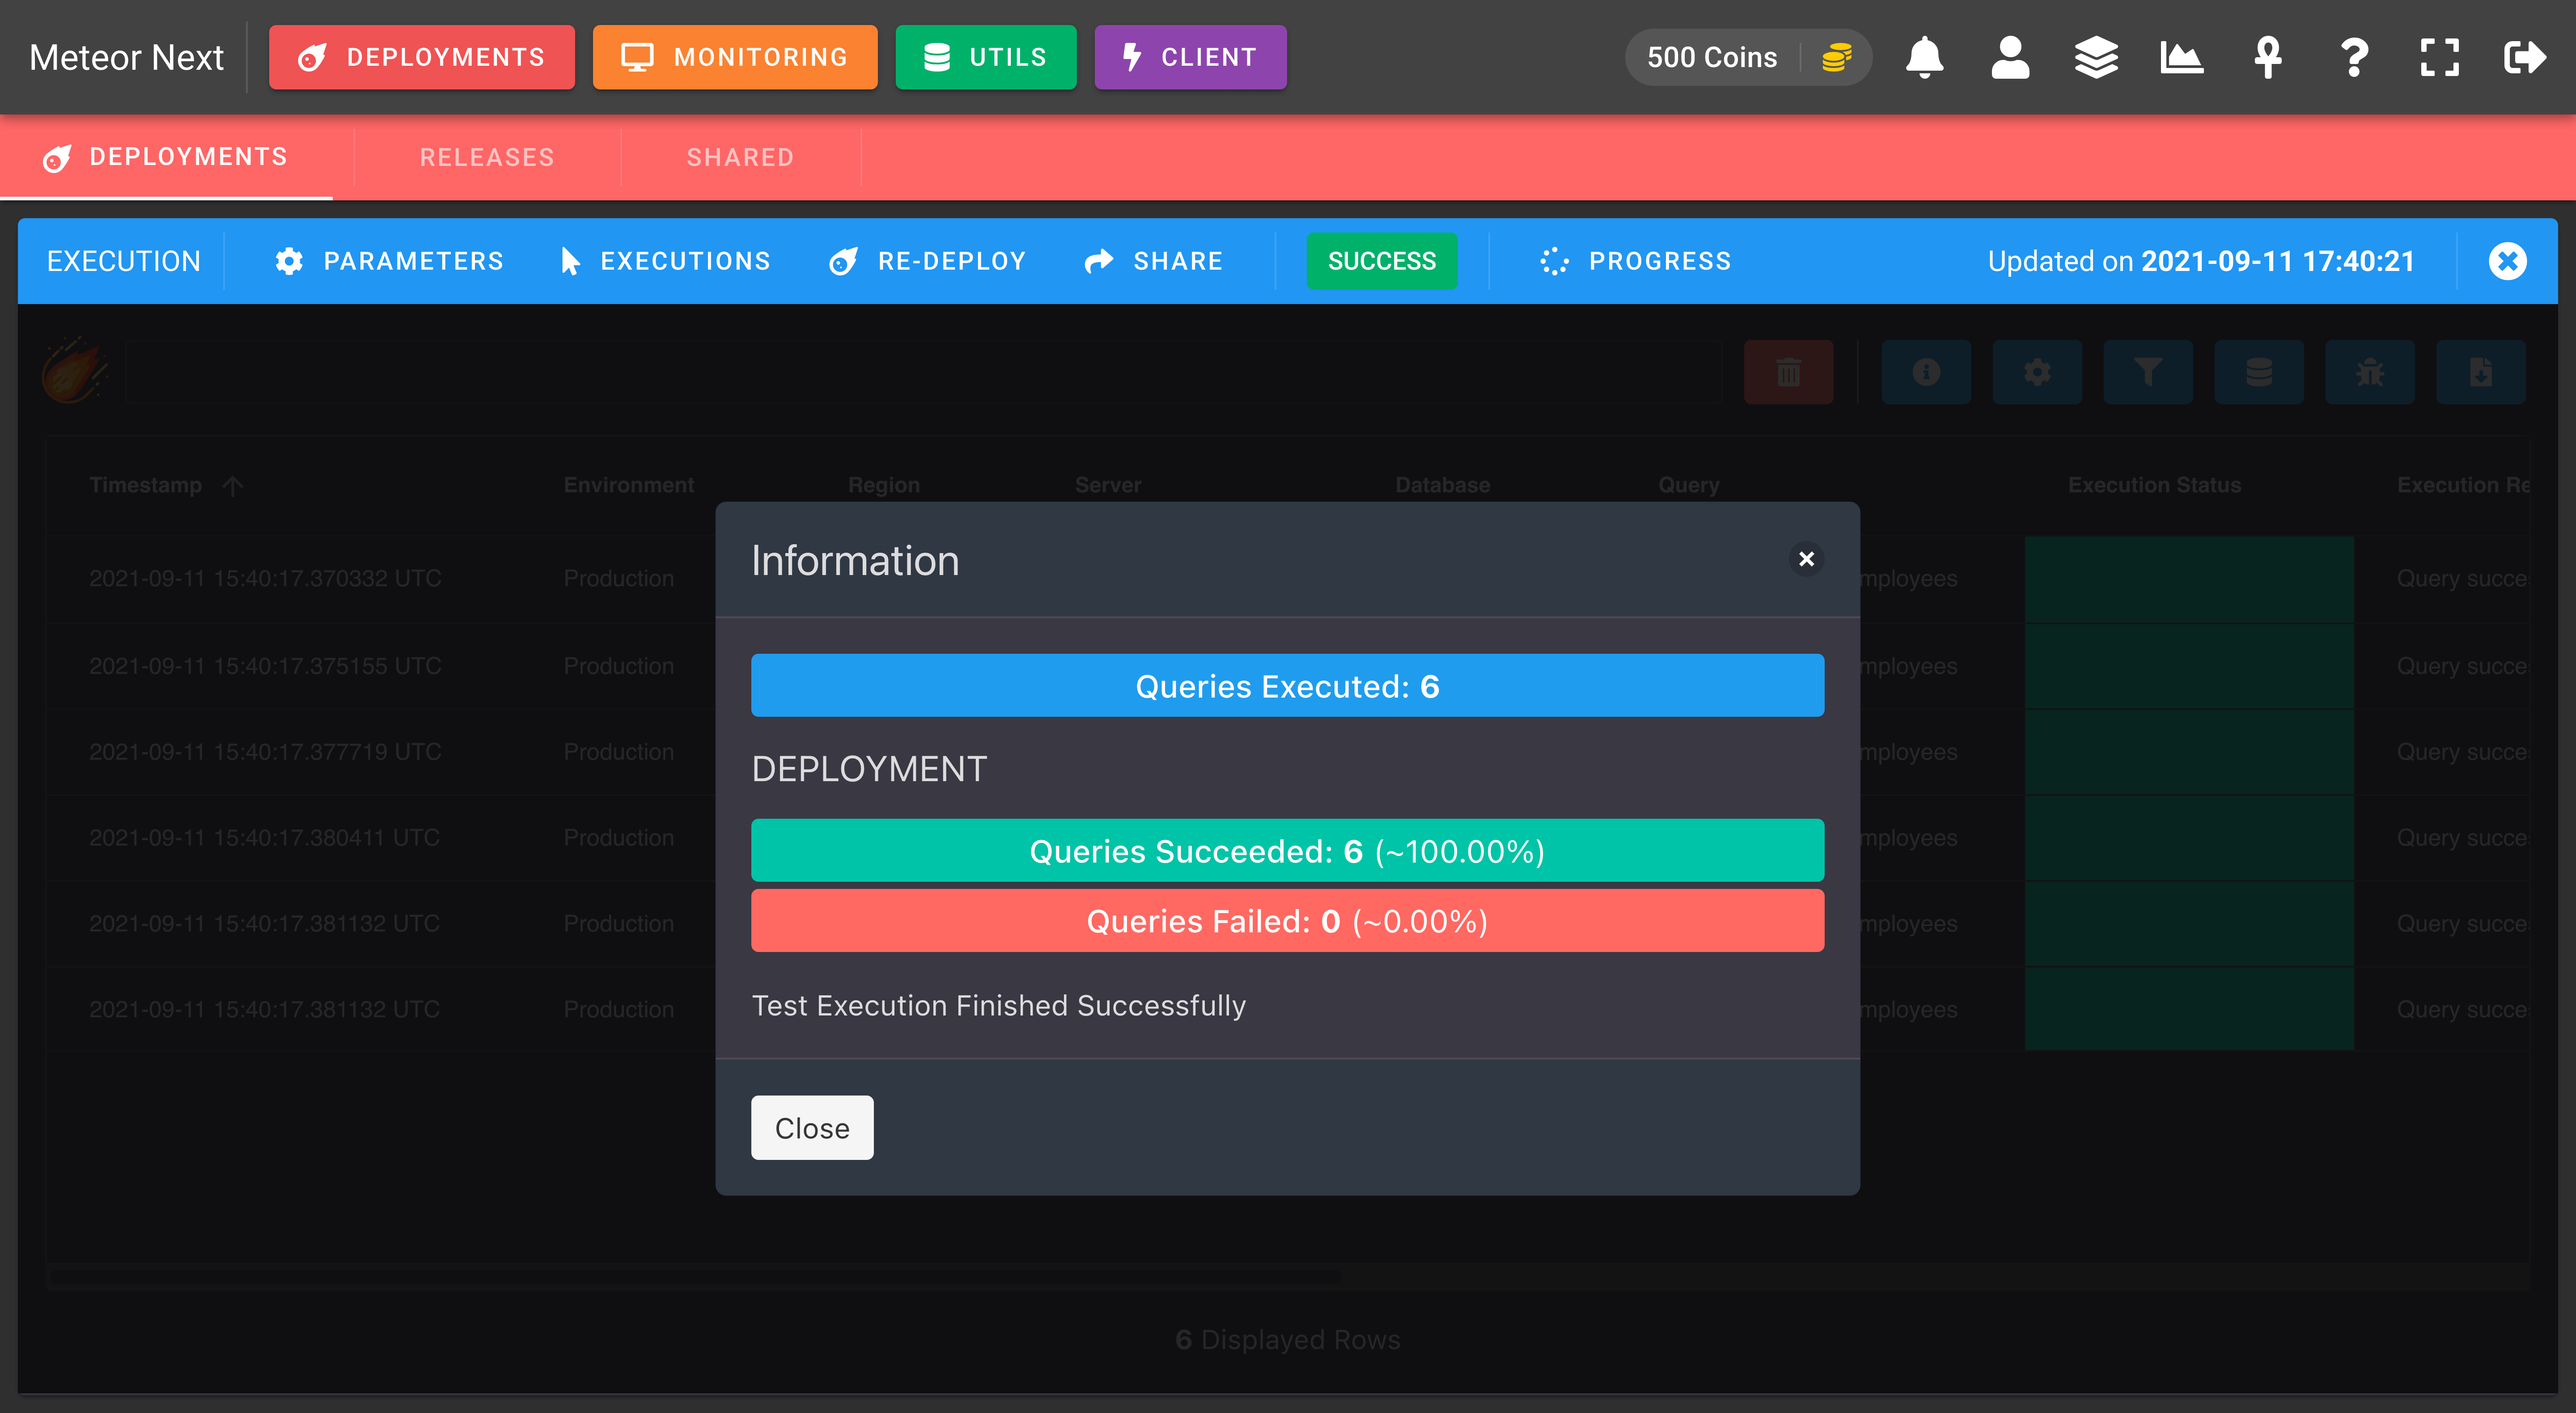
Task: Close the execution panel with the X circle
Action: coord(2507,261)
